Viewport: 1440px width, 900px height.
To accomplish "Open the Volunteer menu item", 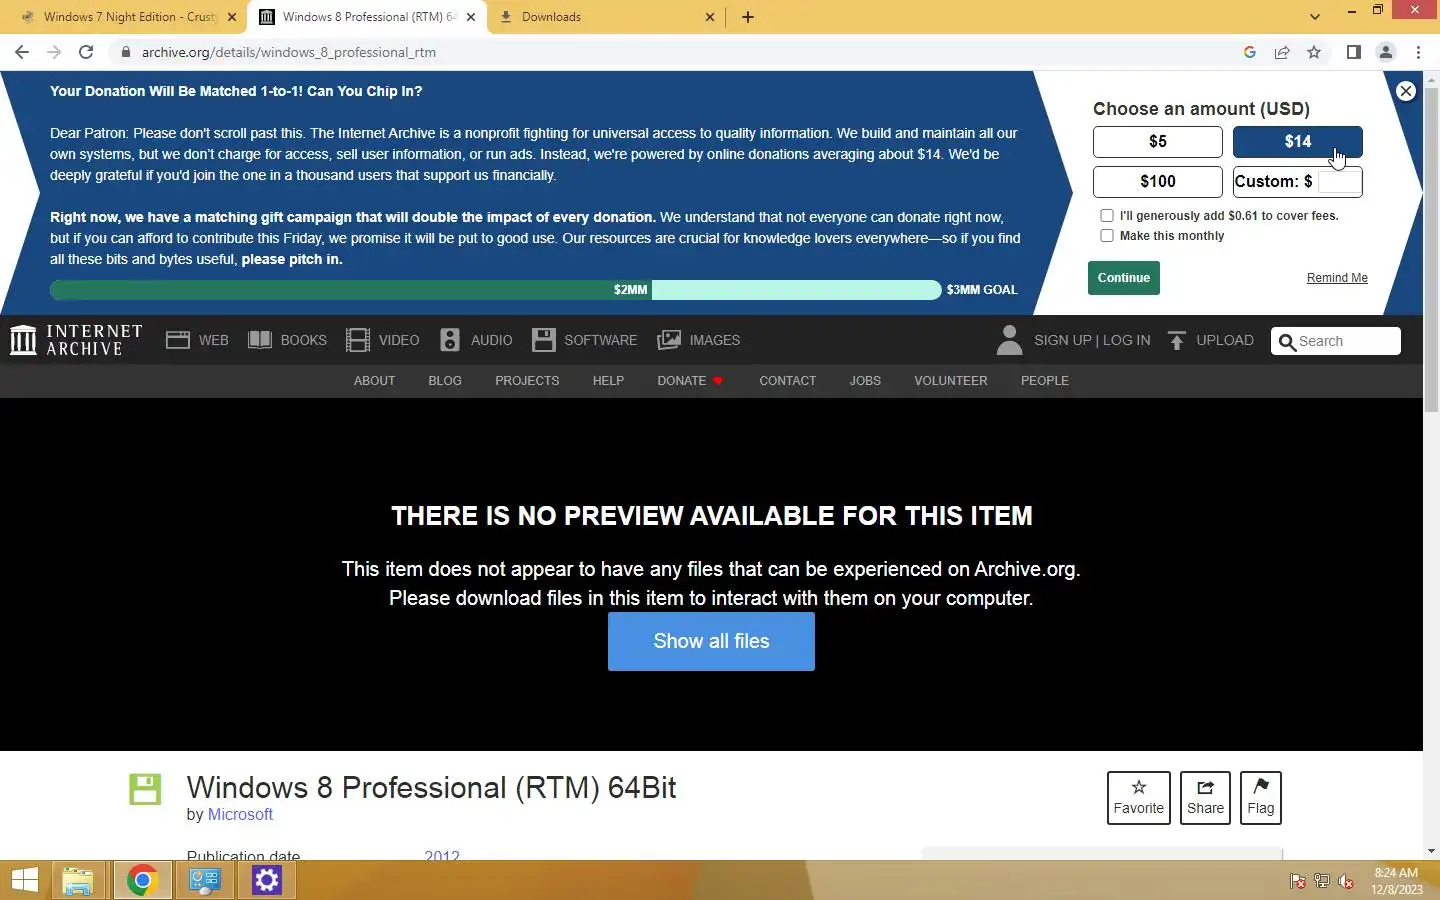I will point(951,381).
